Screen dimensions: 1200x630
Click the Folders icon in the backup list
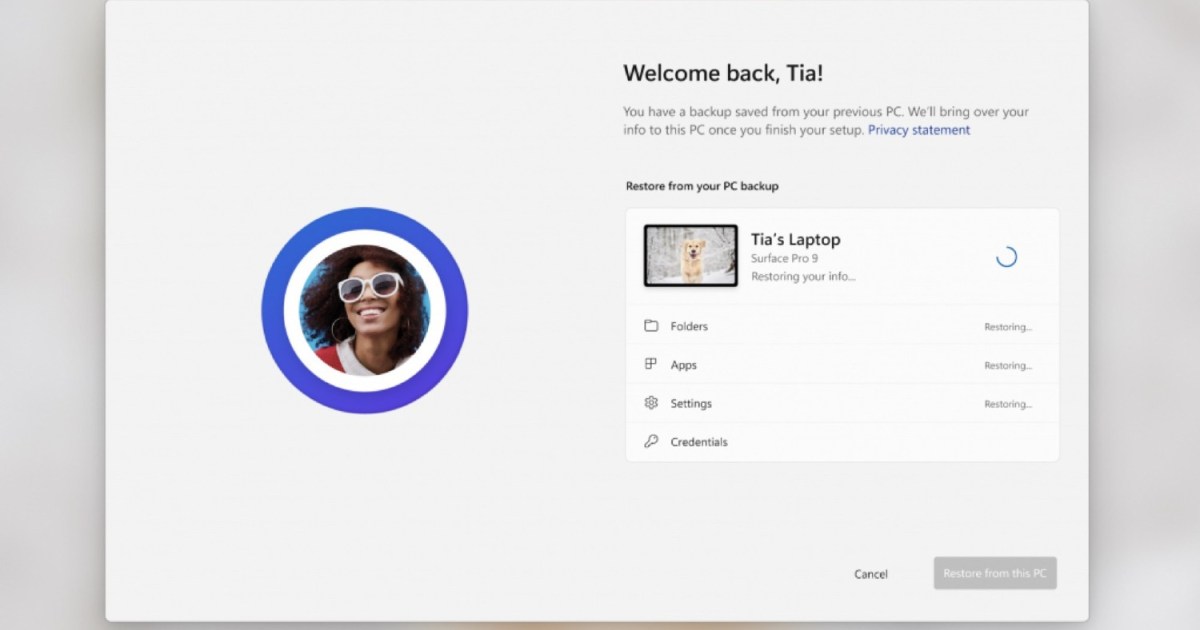650,326
